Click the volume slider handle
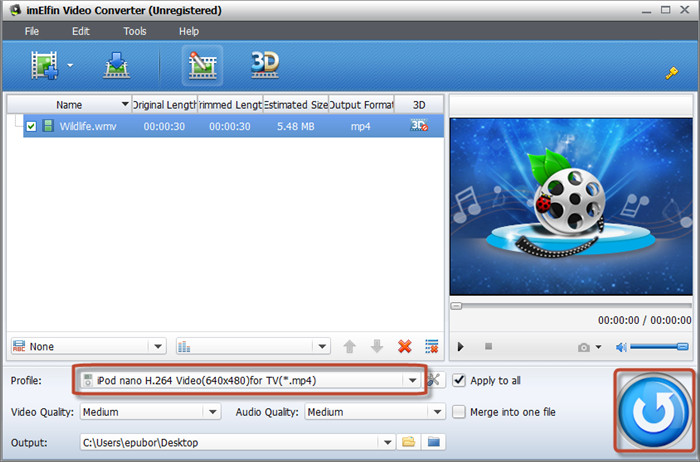The height and width of the screenshot is (462, 700). coord(683,346)
